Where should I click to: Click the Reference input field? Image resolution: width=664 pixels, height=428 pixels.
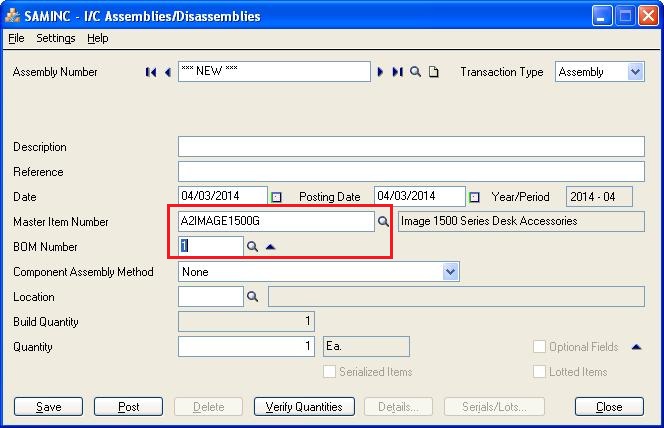pos(411,171)
